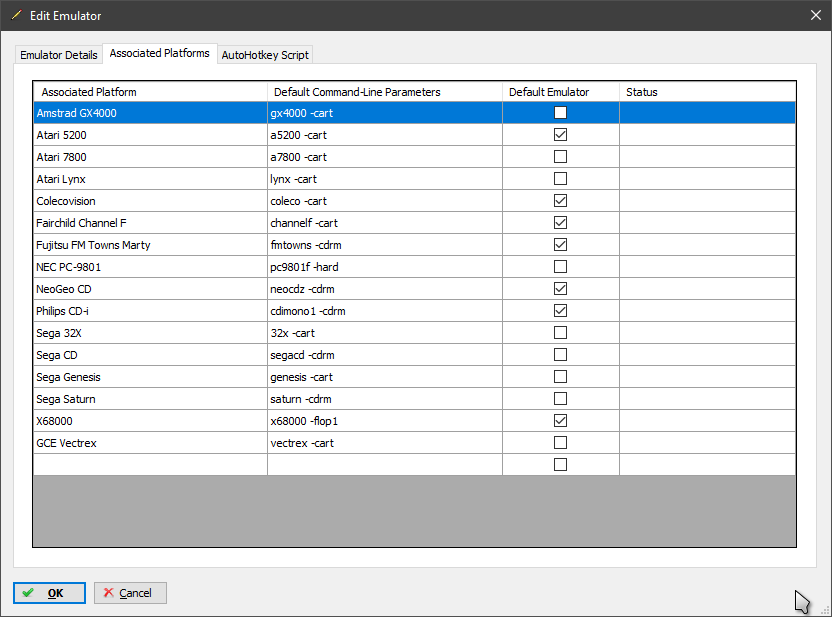Disable default emulator for Fairchild Channel F

coord(560,223)
